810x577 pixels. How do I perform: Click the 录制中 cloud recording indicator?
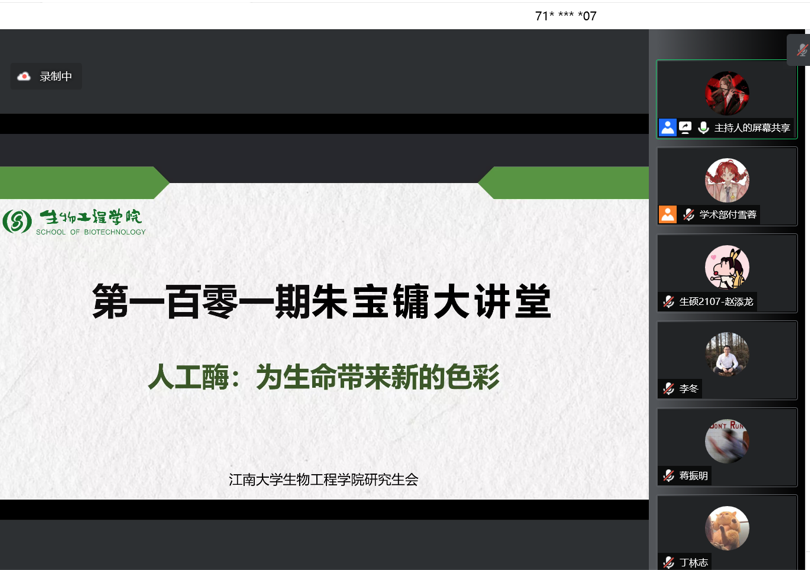click(46, 77)
